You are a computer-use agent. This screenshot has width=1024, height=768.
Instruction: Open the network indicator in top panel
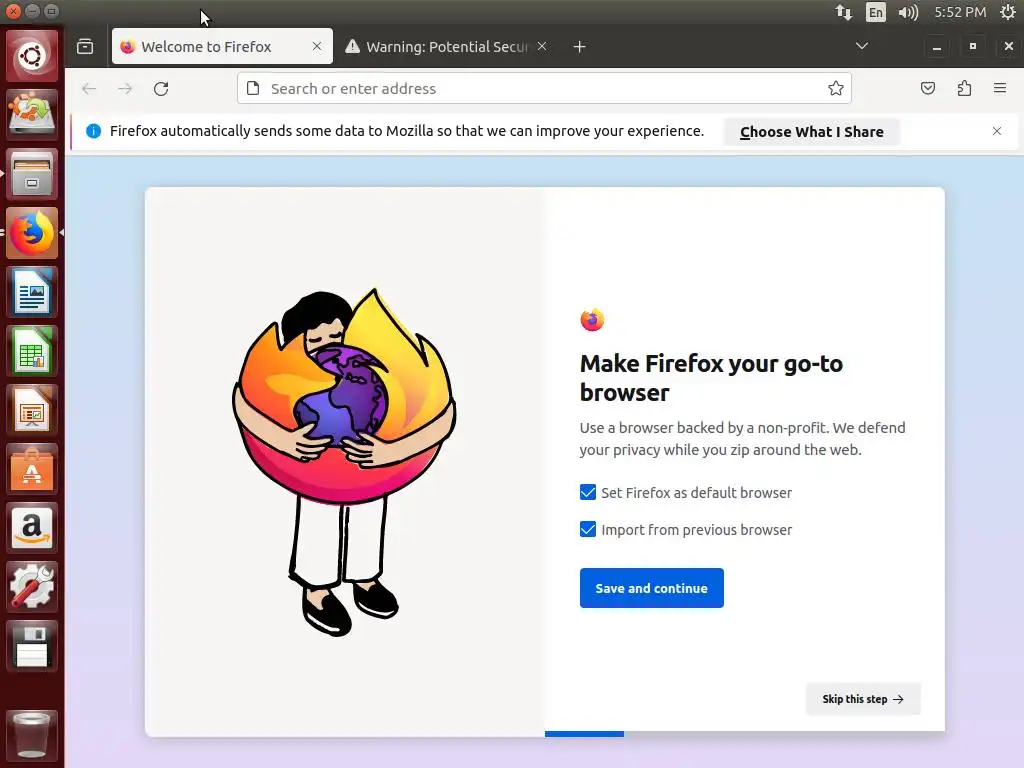pyautogui.click(x=843, y=12)
